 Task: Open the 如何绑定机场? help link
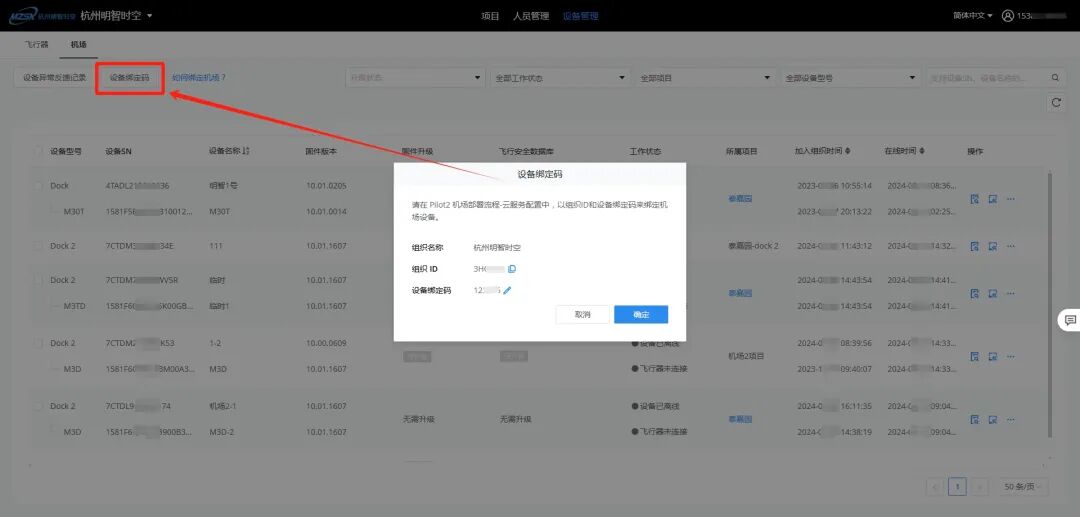coord(199,78)
